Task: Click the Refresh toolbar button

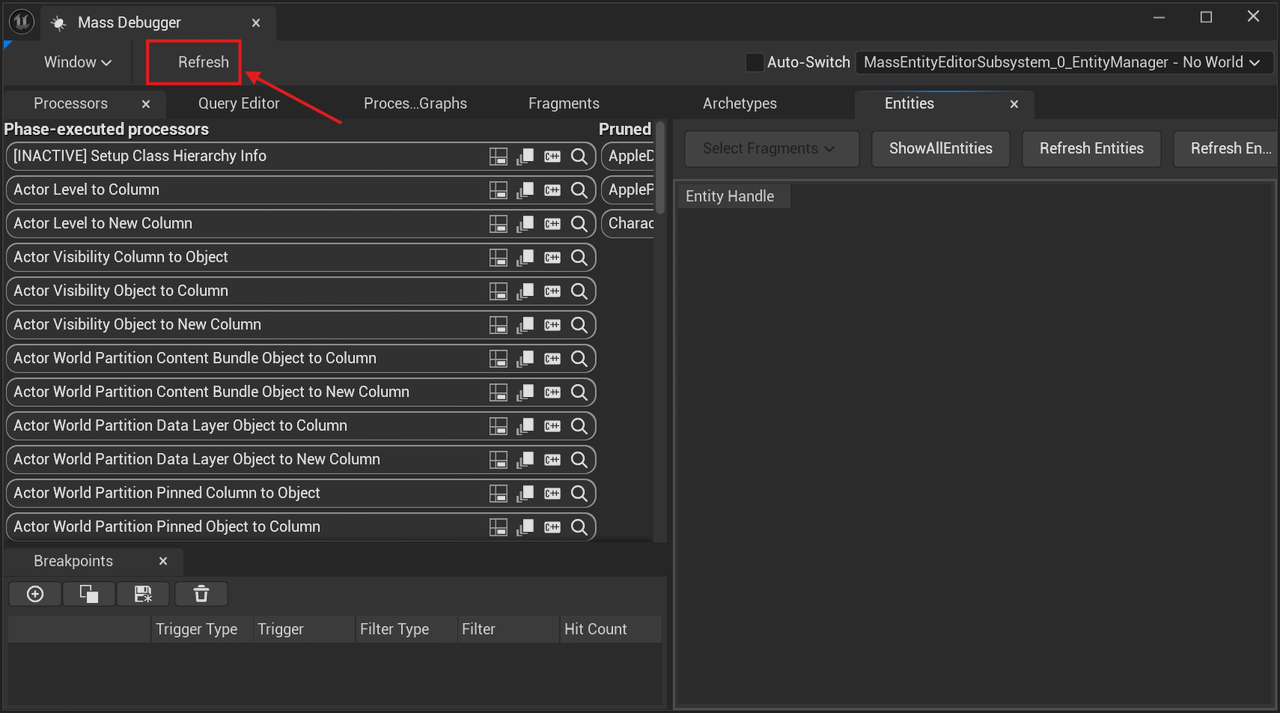Action: (204, 62)
